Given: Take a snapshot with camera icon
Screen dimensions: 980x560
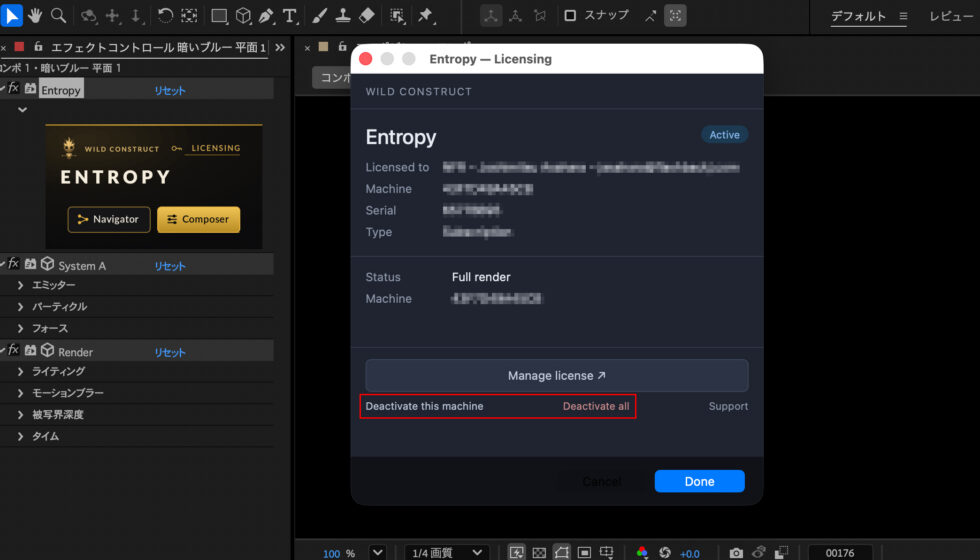Looking at the screenshot, I should tap(736, 552).
